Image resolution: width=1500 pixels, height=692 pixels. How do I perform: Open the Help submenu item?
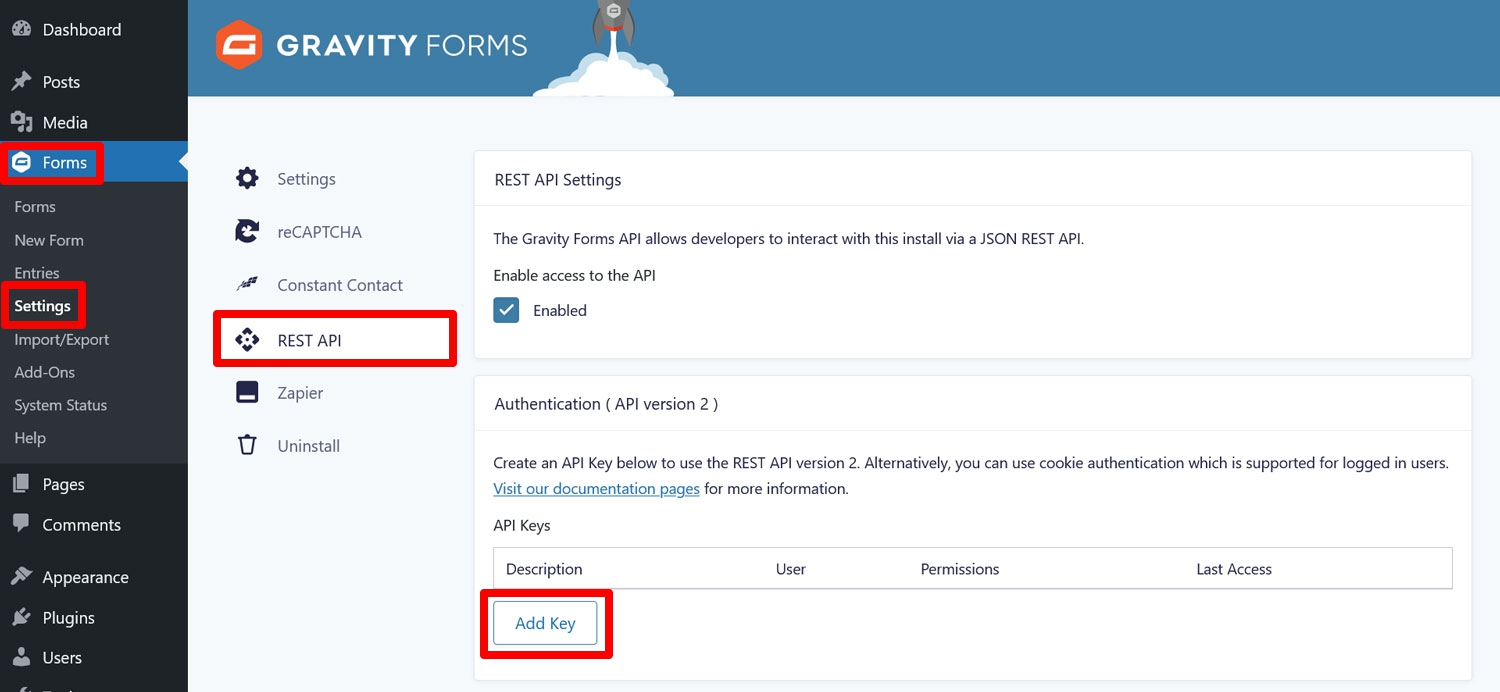click(x=30, y=438)
